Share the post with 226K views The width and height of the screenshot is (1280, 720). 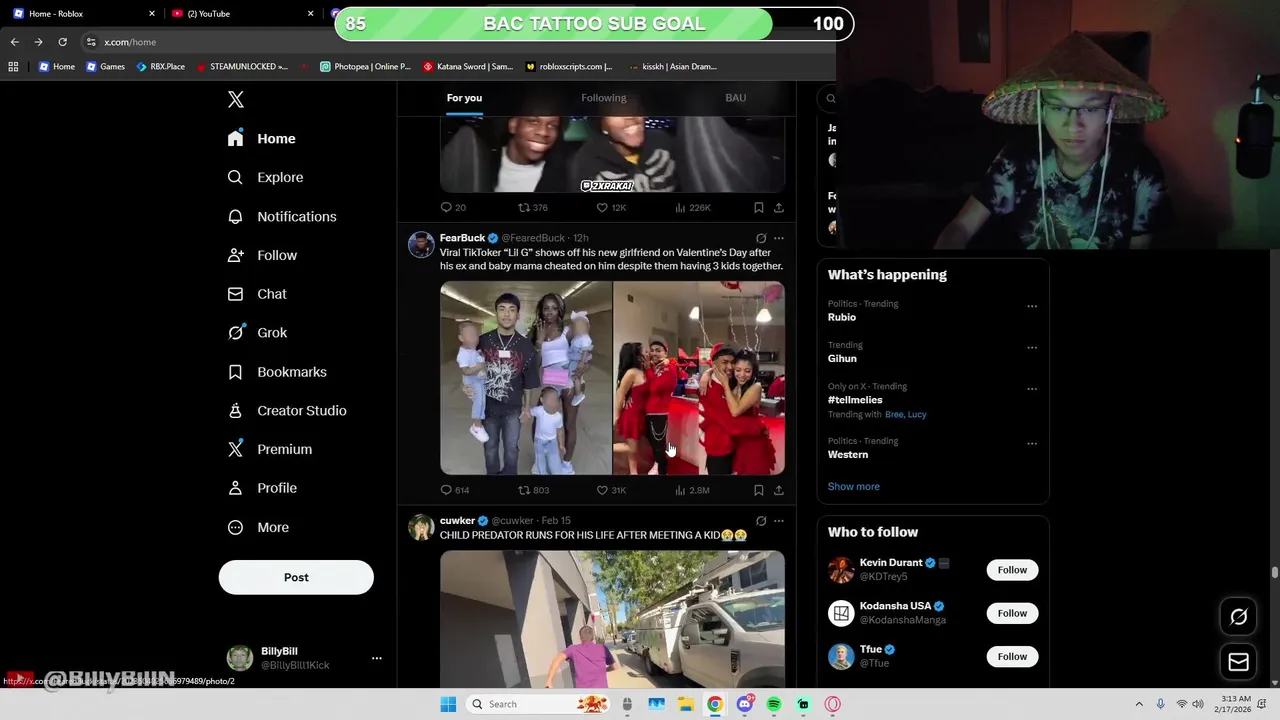[x=779, y=207]
